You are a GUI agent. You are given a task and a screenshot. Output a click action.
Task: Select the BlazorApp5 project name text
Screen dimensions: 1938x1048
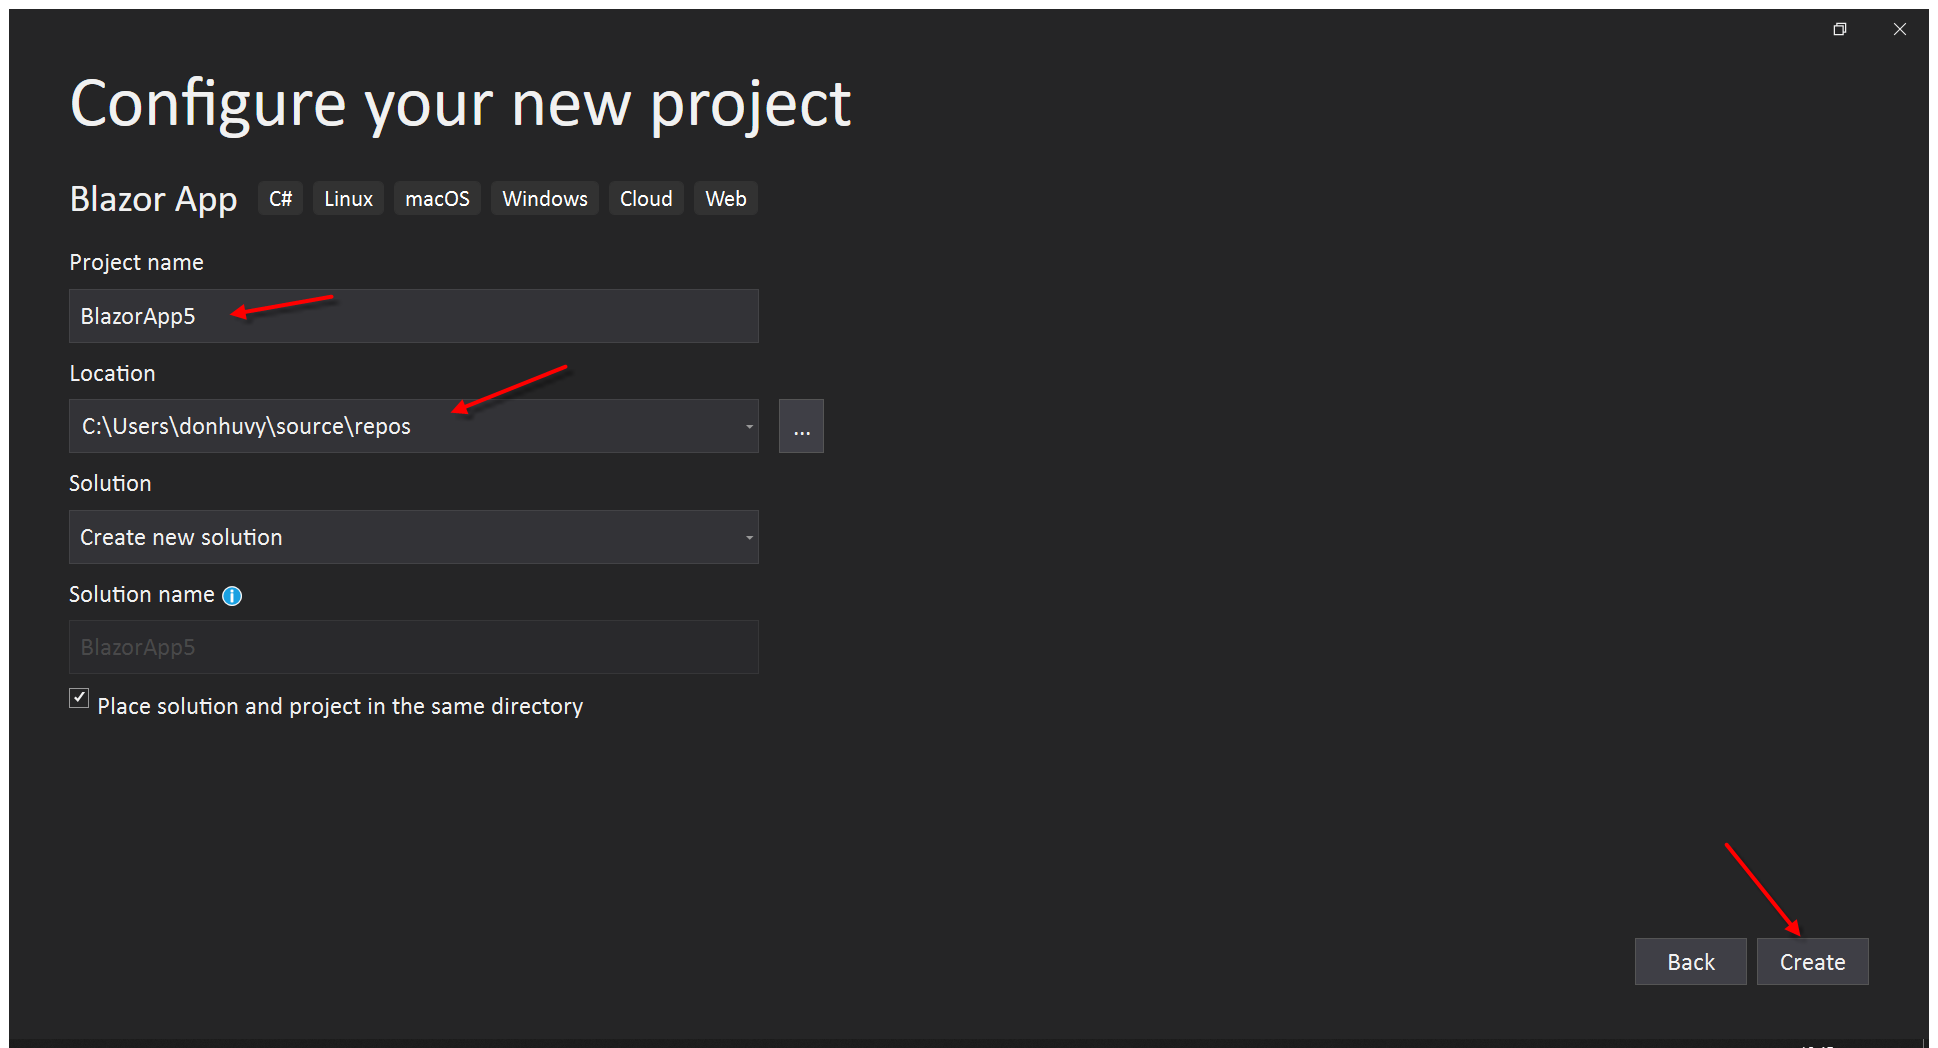pos(139,316)
